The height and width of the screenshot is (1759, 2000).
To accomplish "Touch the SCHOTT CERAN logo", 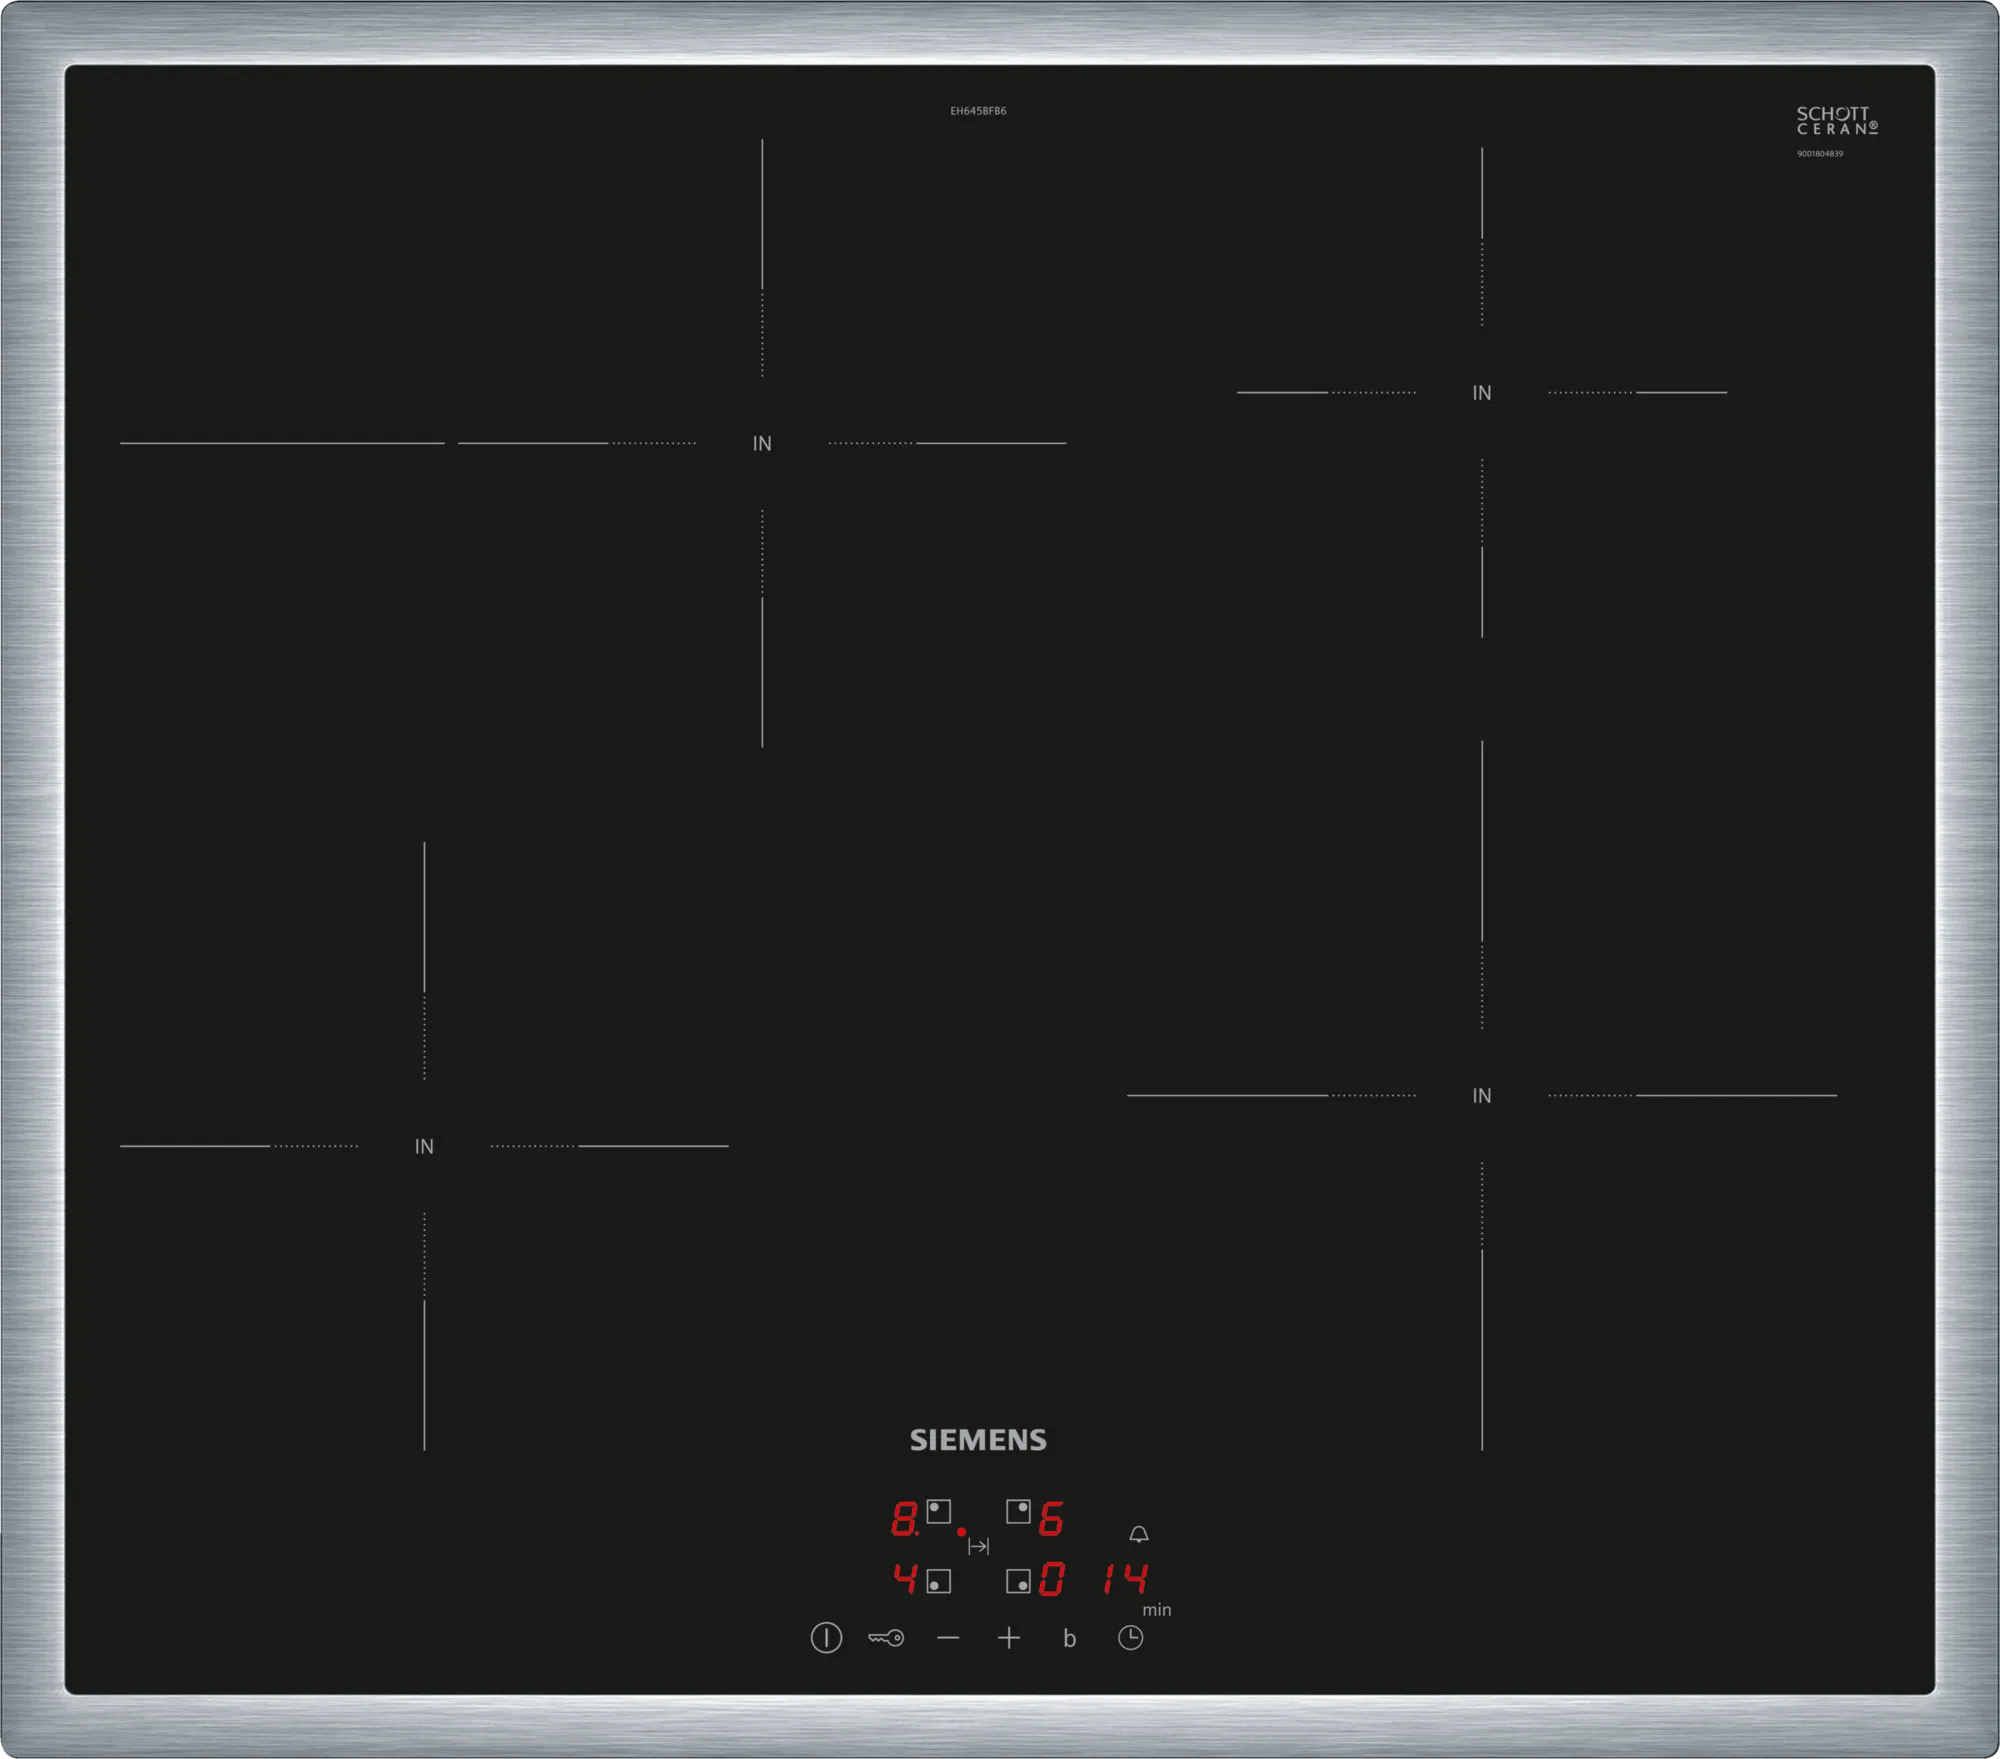I will pyautogui.click(x=1836, y=121).
